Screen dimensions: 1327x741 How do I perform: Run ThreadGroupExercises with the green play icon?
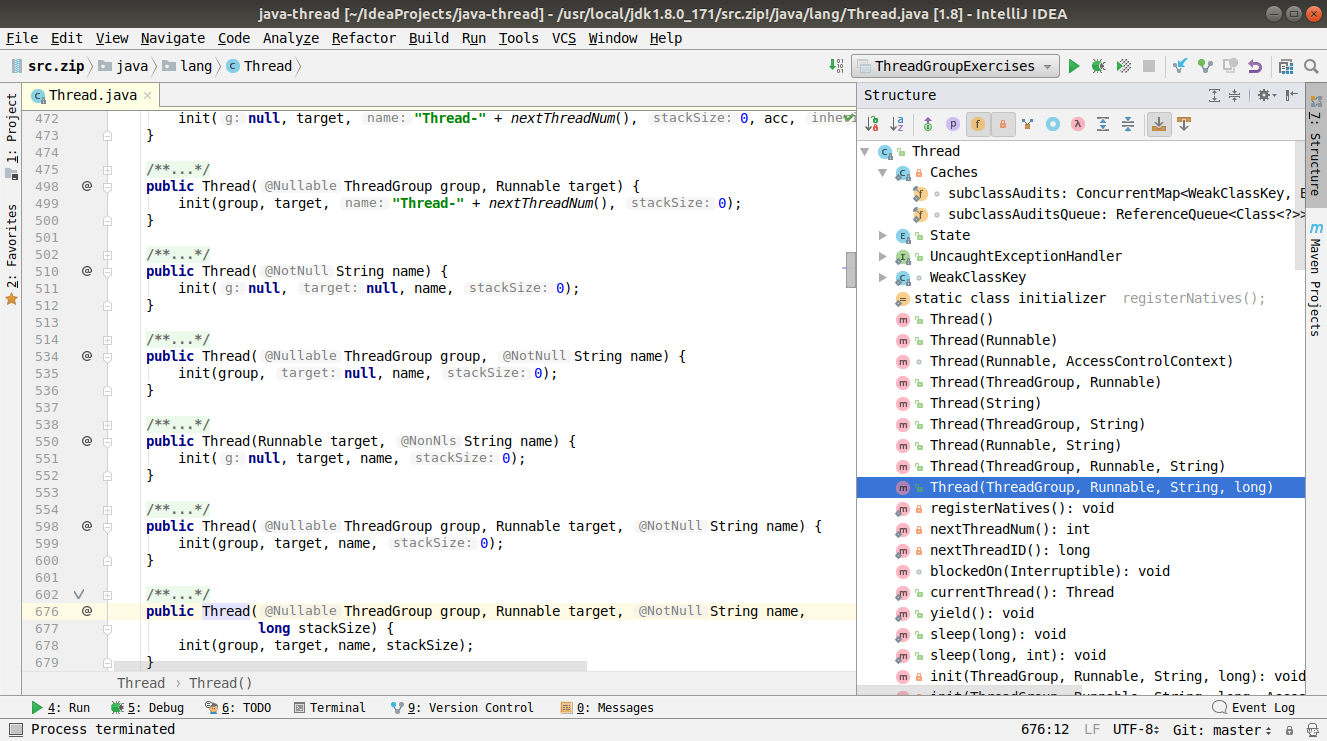[x=1074, y=66]
